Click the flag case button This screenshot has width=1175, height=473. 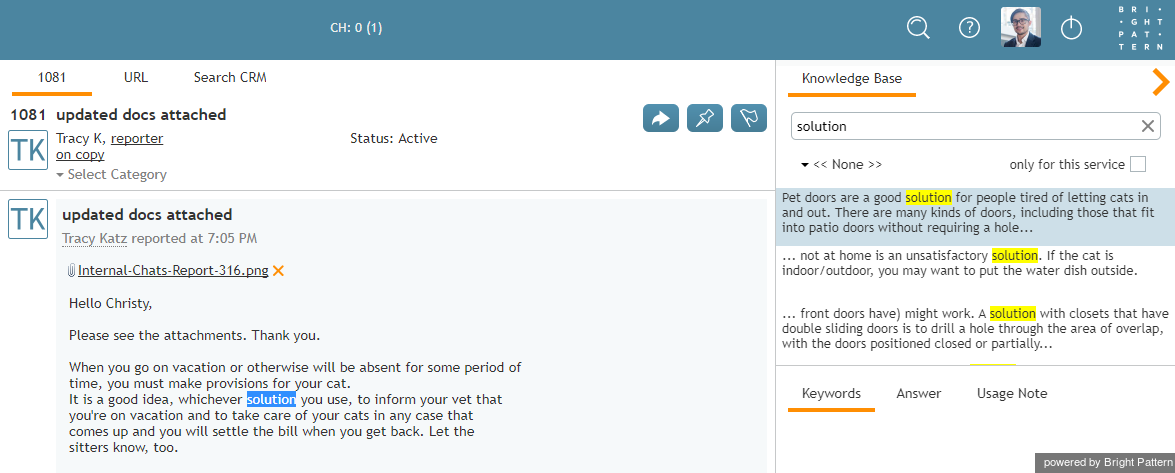pyautogui.click(x=749, y=118)
